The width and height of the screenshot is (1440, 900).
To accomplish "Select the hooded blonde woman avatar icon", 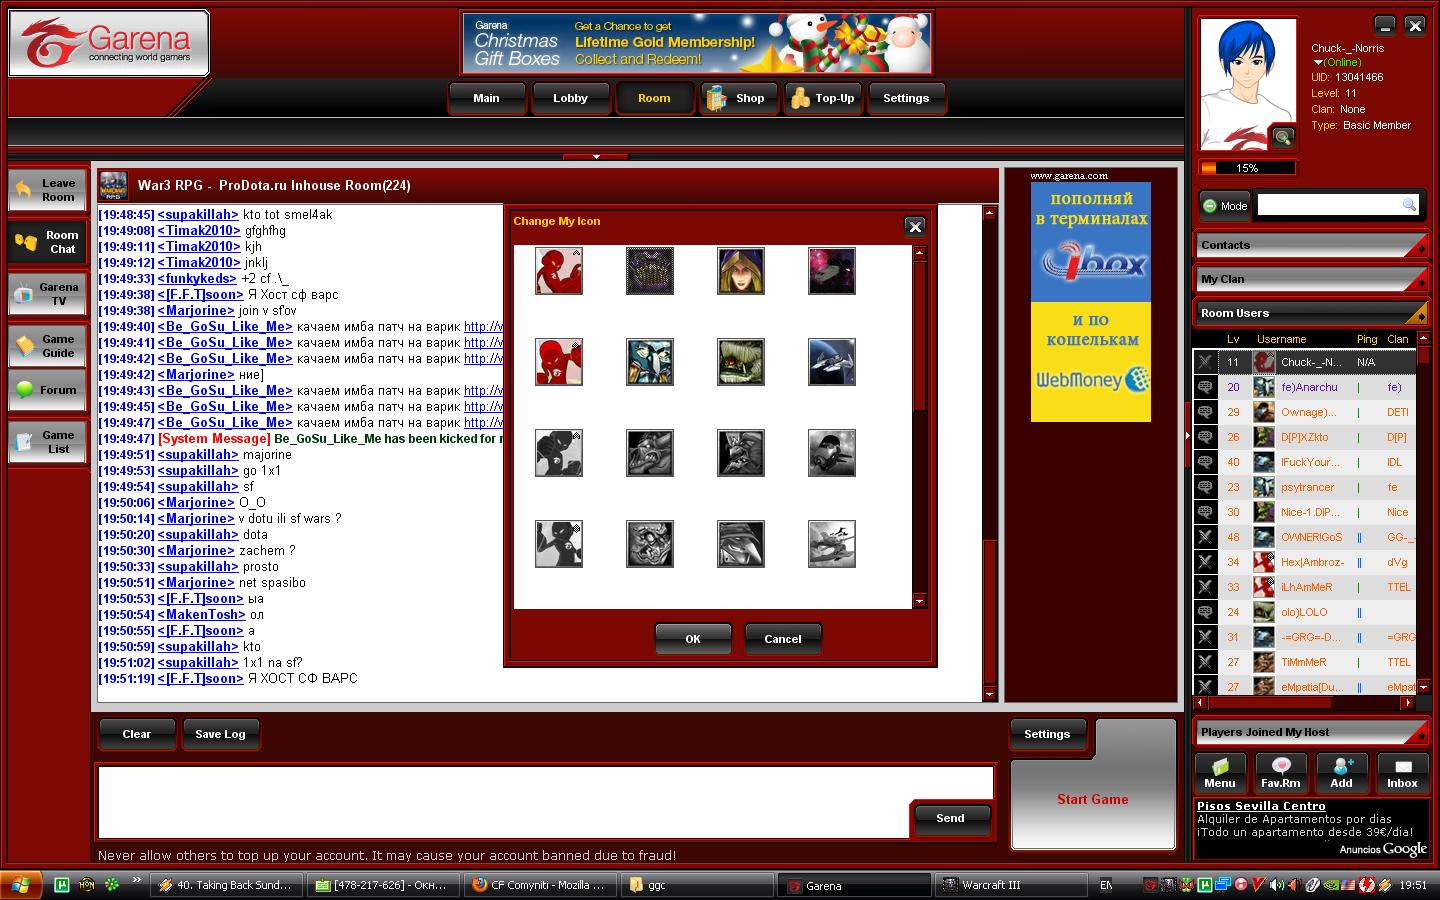I will [740, 271].
